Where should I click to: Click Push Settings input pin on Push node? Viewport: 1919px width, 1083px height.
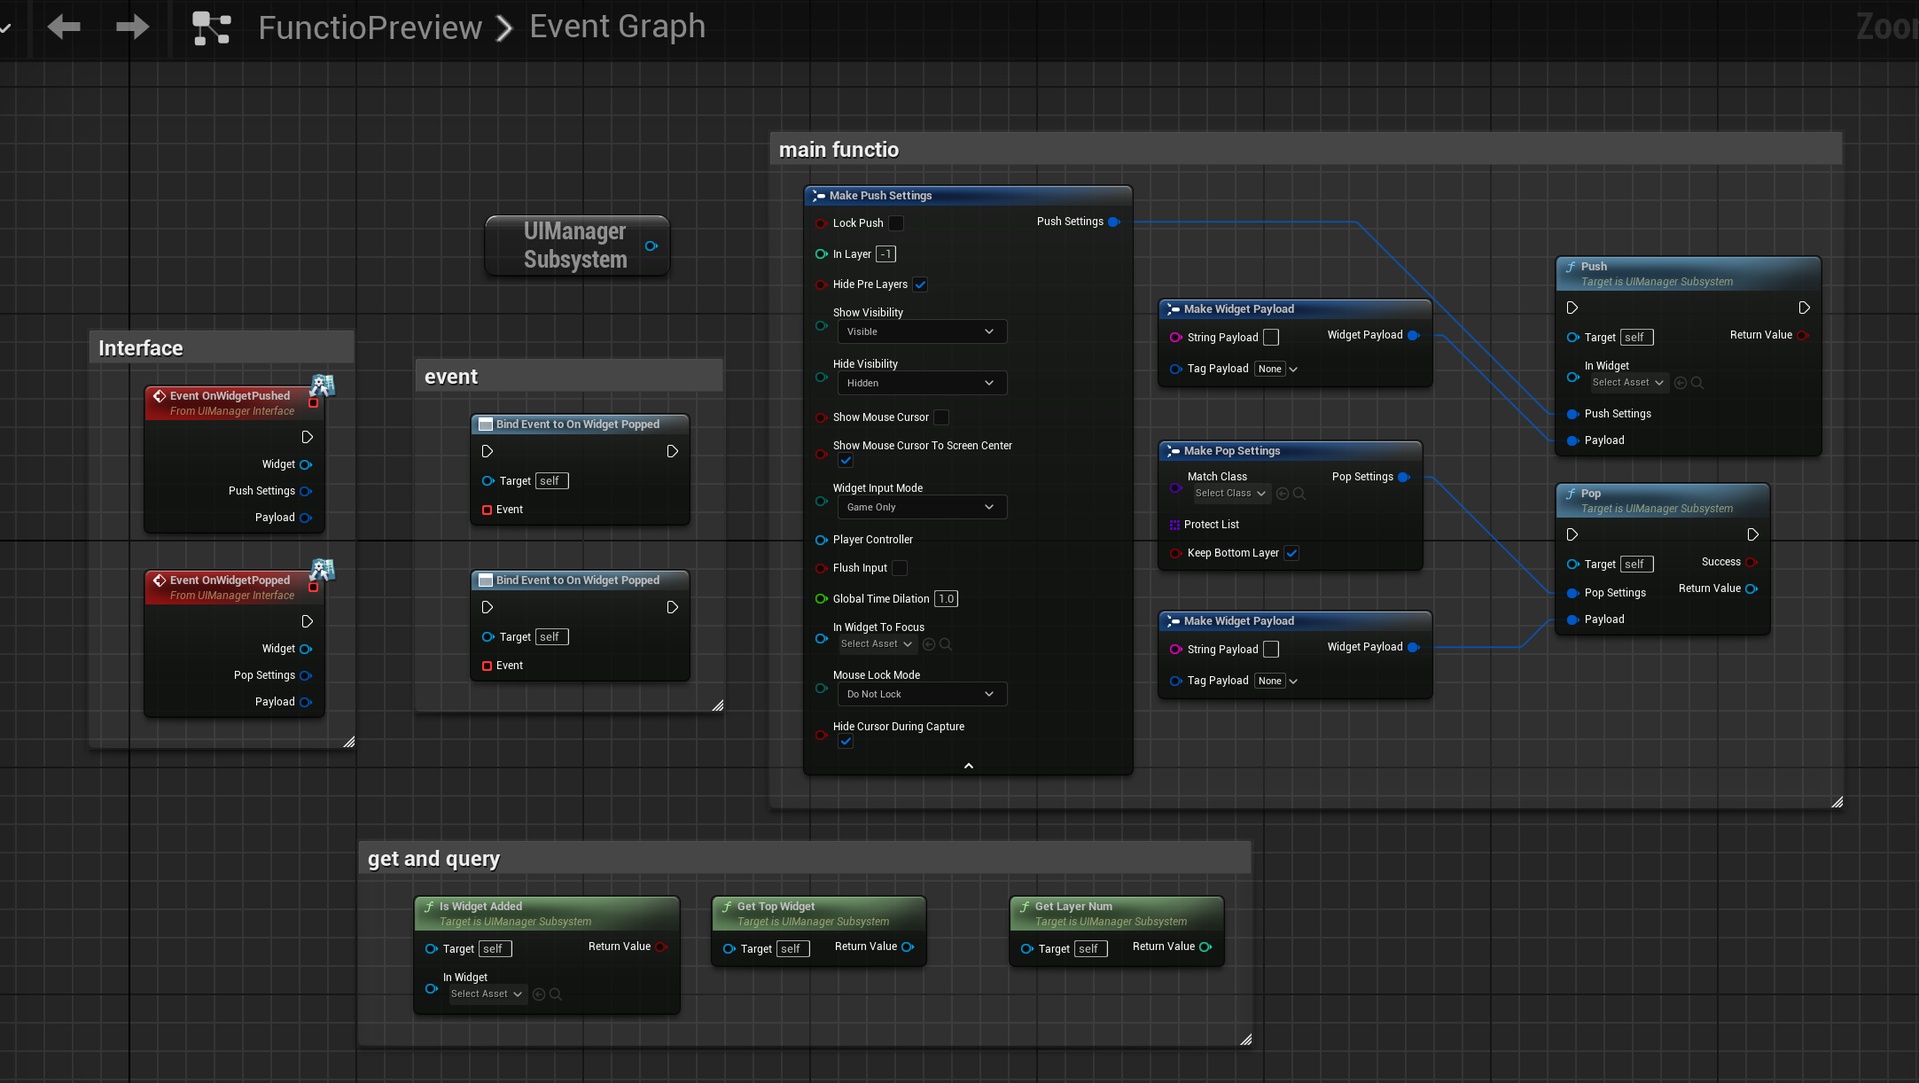pos(1573,414)
